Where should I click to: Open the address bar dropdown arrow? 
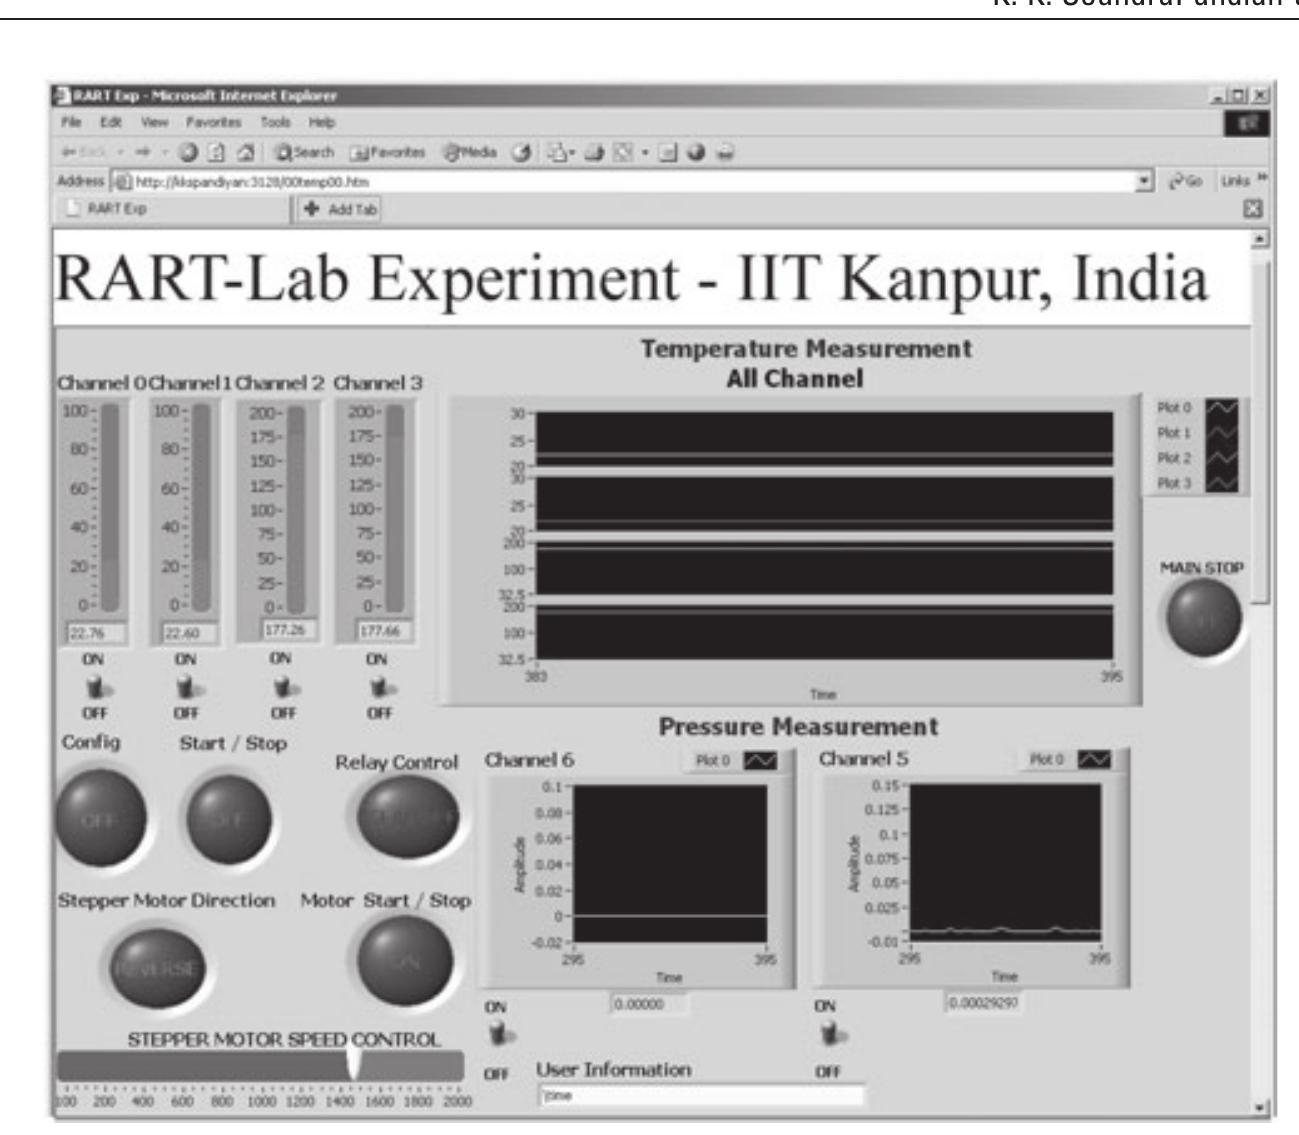pos(1143,181)
